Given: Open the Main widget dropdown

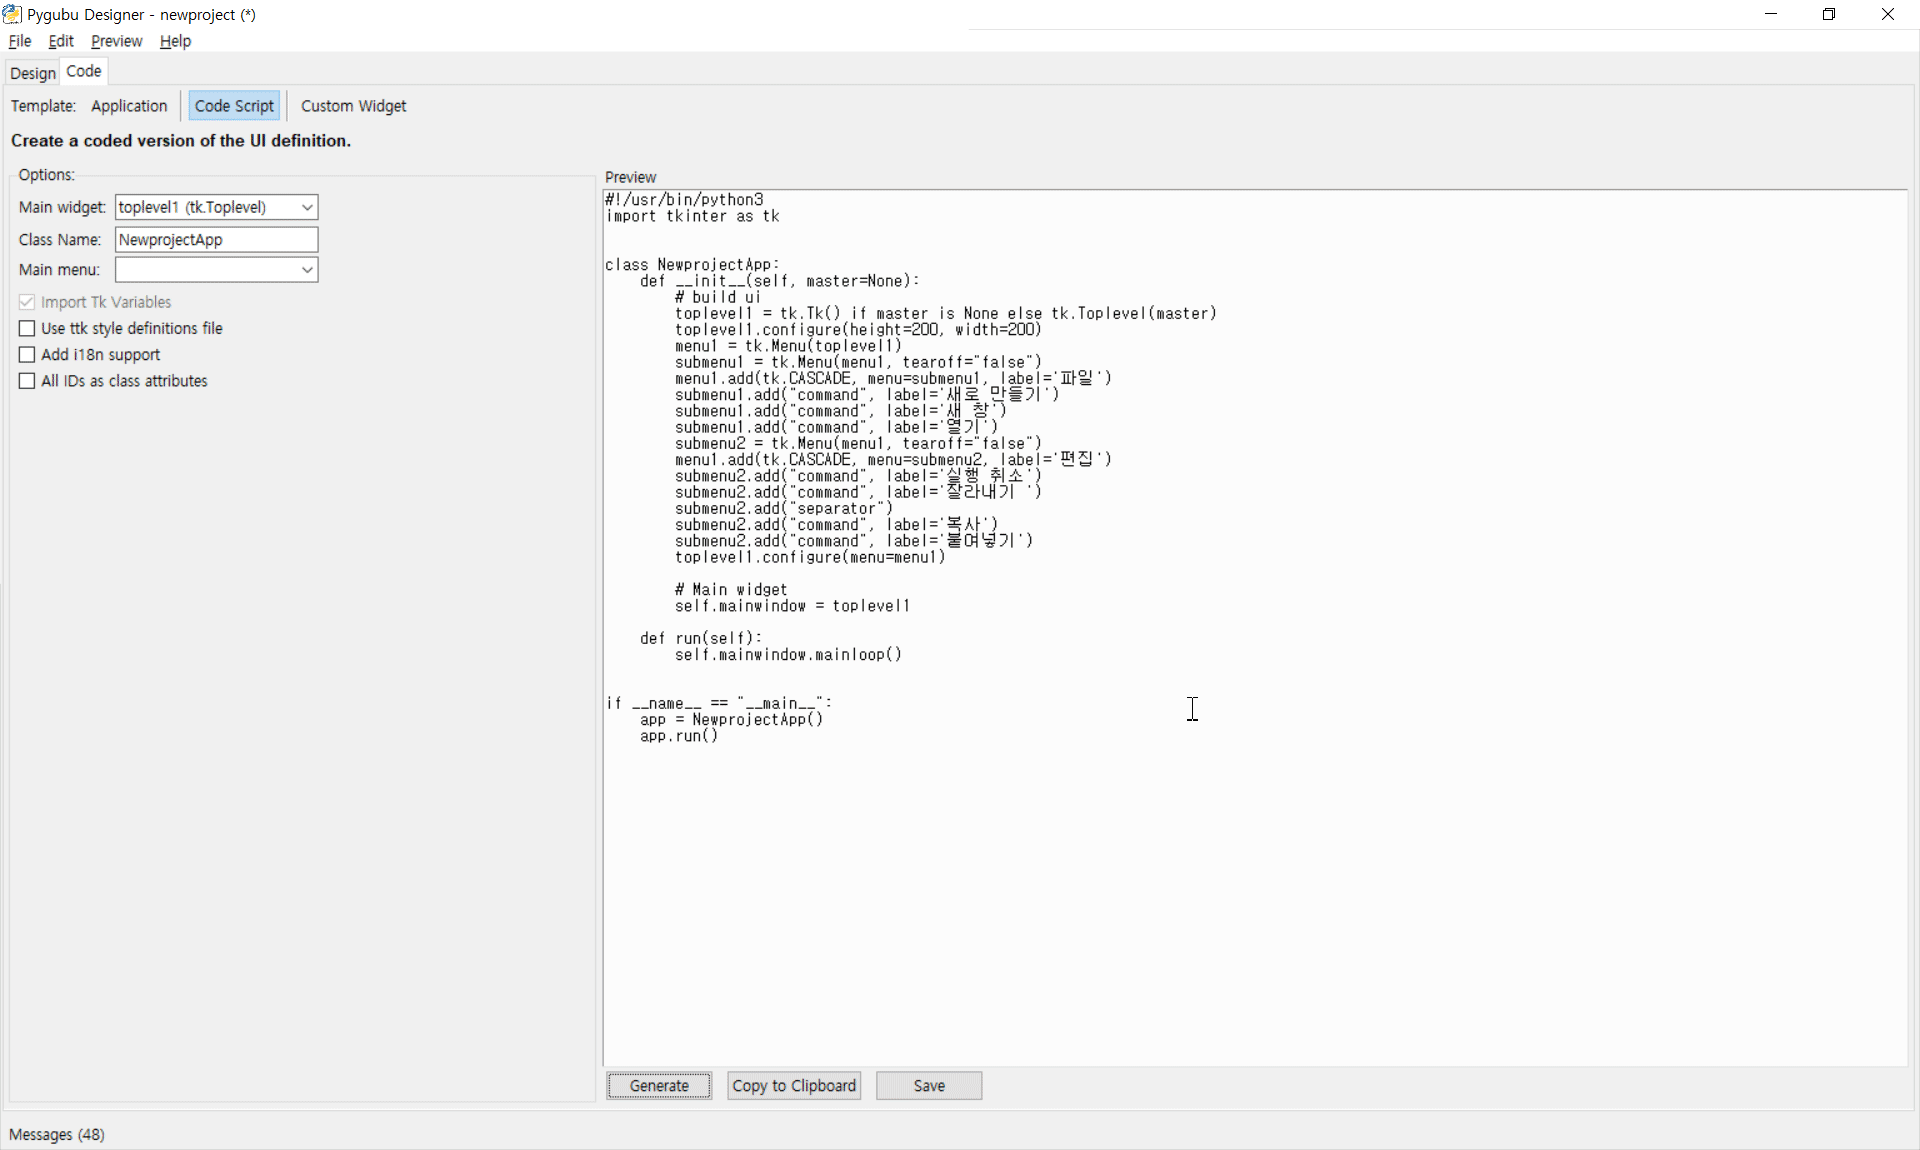Looking at the screenshot, I should 307,207.
